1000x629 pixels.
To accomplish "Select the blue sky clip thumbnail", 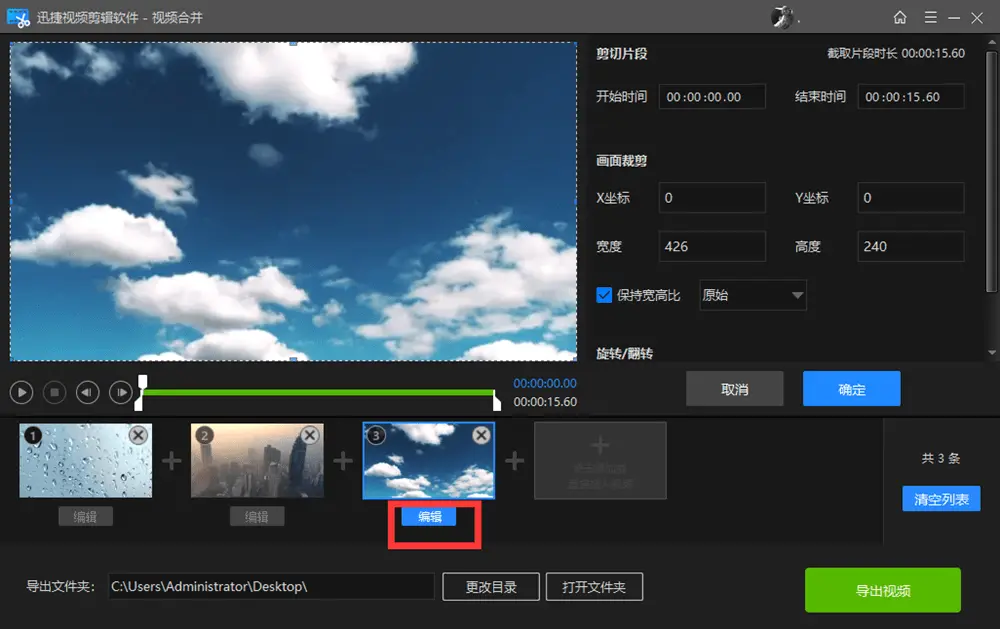I will 429,461.
